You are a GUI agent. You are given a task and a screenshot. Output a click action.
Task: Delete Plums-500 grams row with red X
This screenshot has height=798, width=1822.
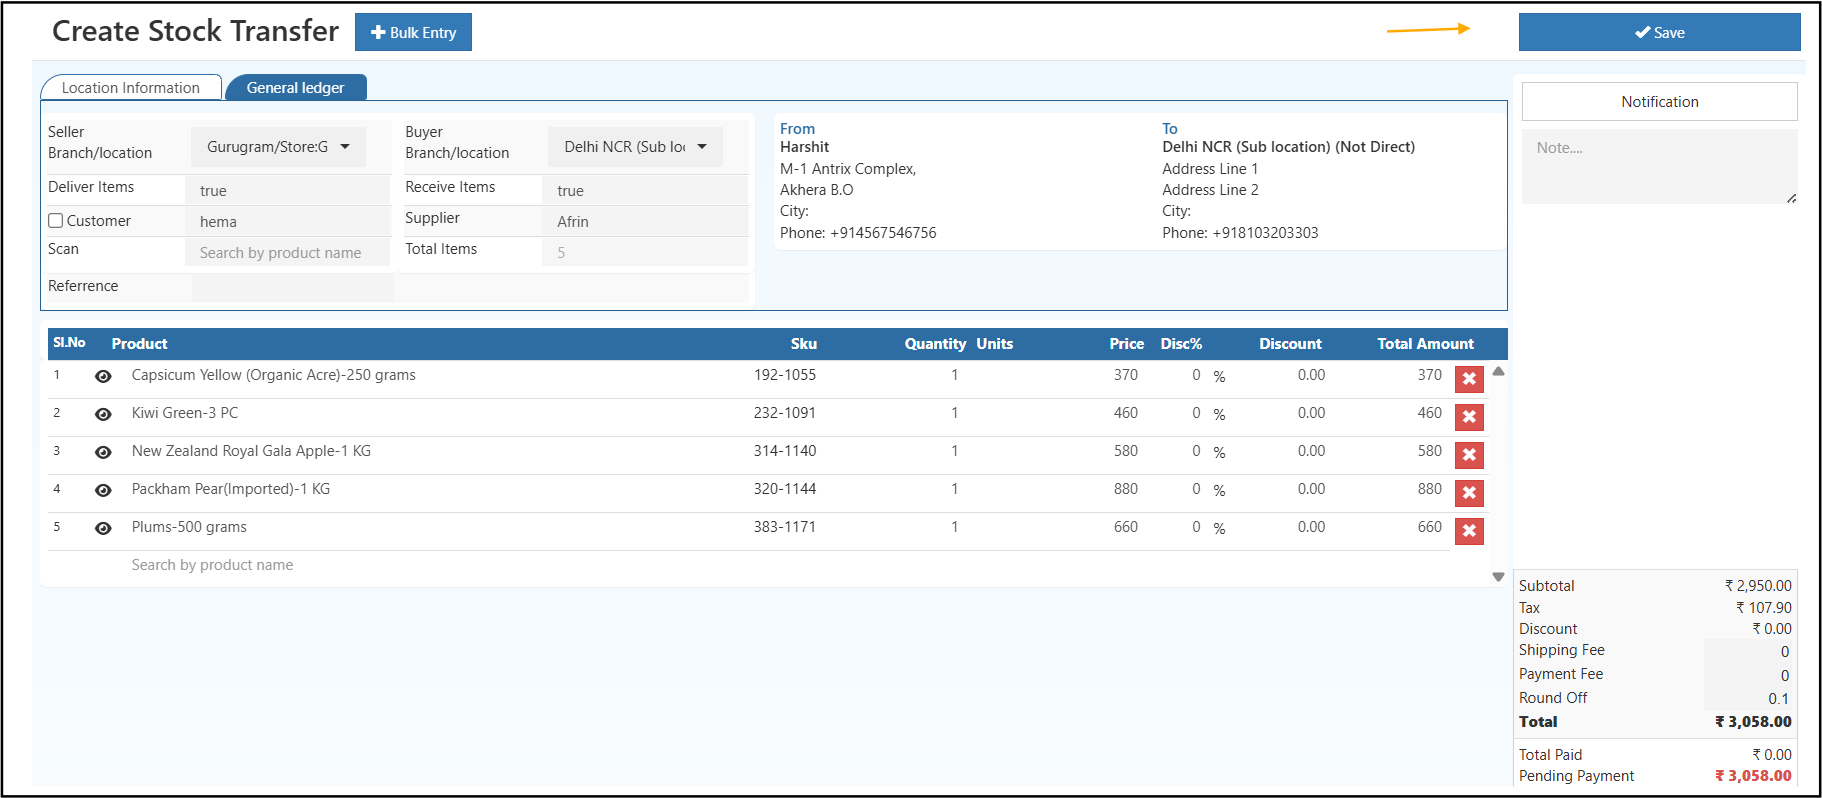pyautogui.click(x=1469, y=531)
